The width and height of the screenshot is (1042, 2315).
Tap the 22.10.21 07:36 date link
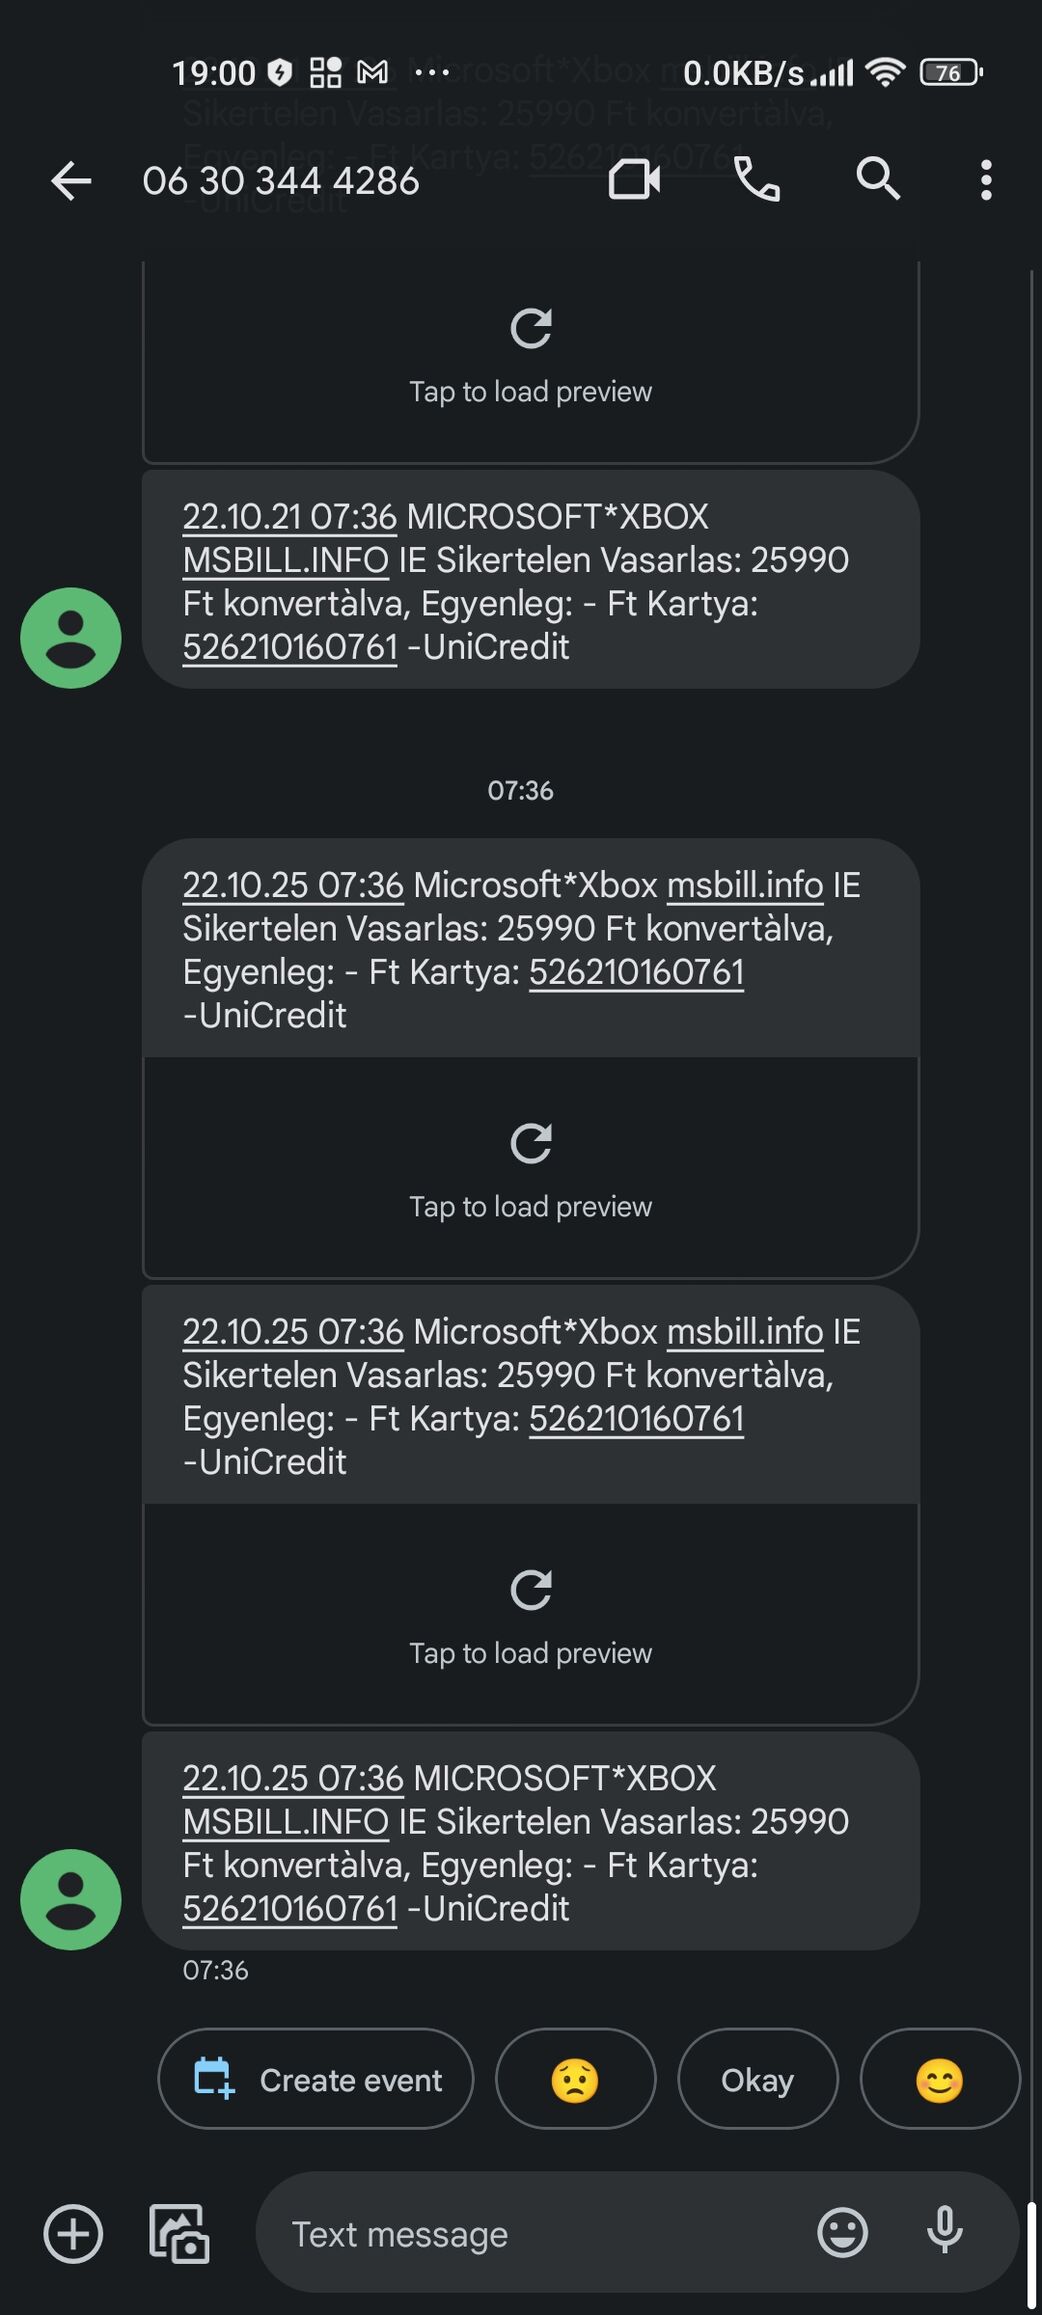tap(289, 517)
